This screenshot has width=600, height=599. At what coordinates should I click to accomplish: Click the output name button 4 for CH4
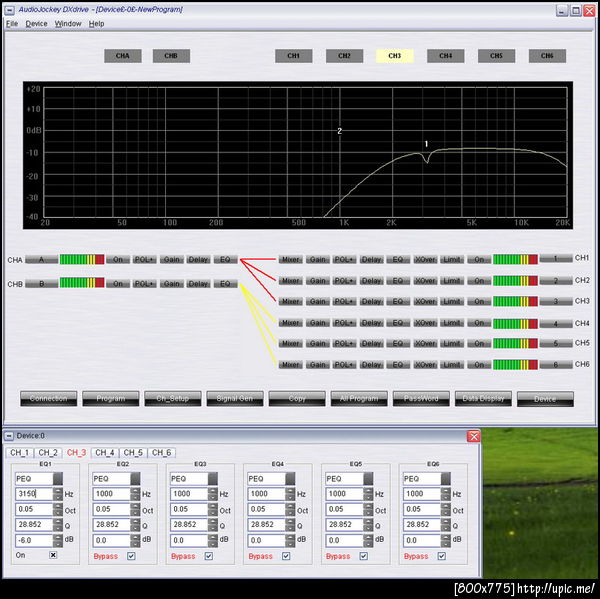[556, 323]
